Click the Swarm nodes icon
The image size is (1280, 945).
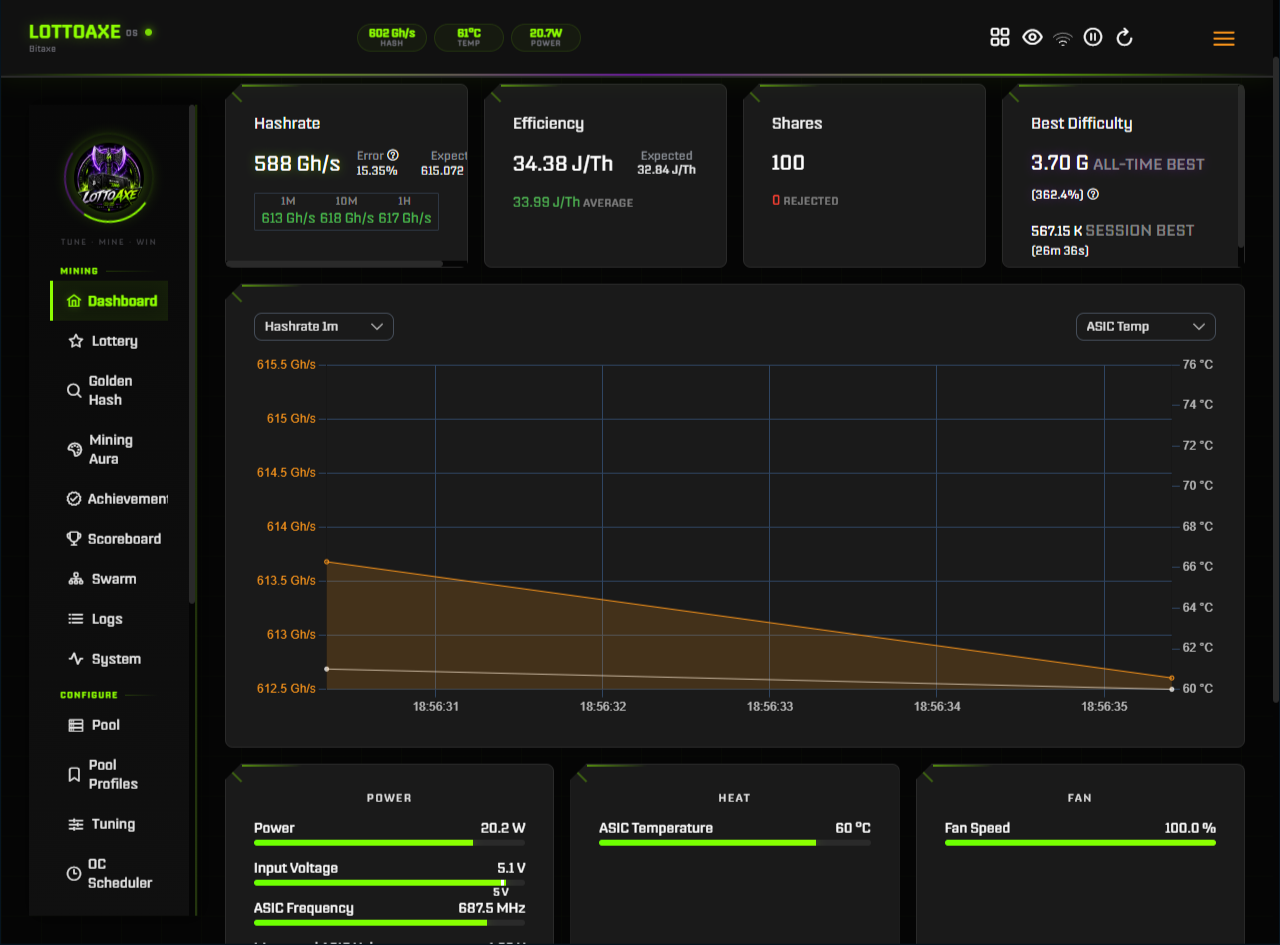click(75, 579)
